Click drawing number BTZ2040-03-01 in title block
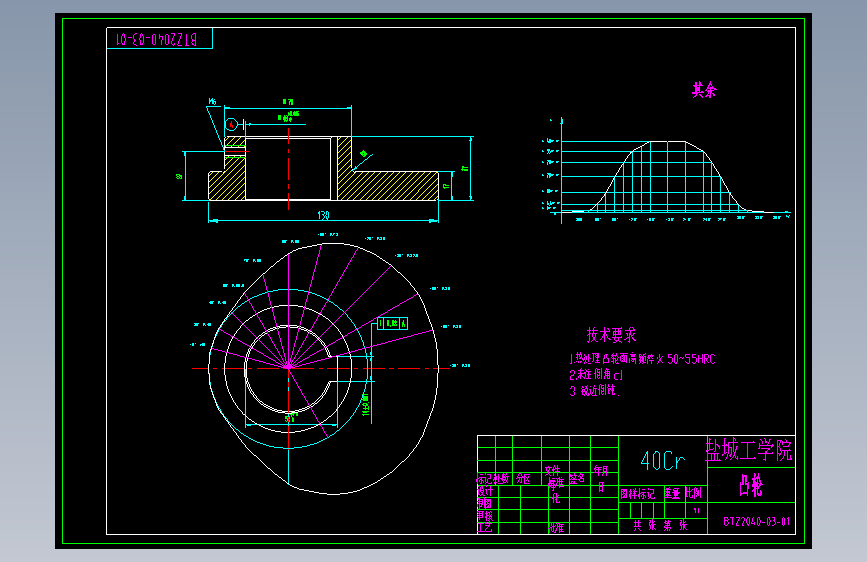Viewport: 867px width, 562px height. click(756, 522)
